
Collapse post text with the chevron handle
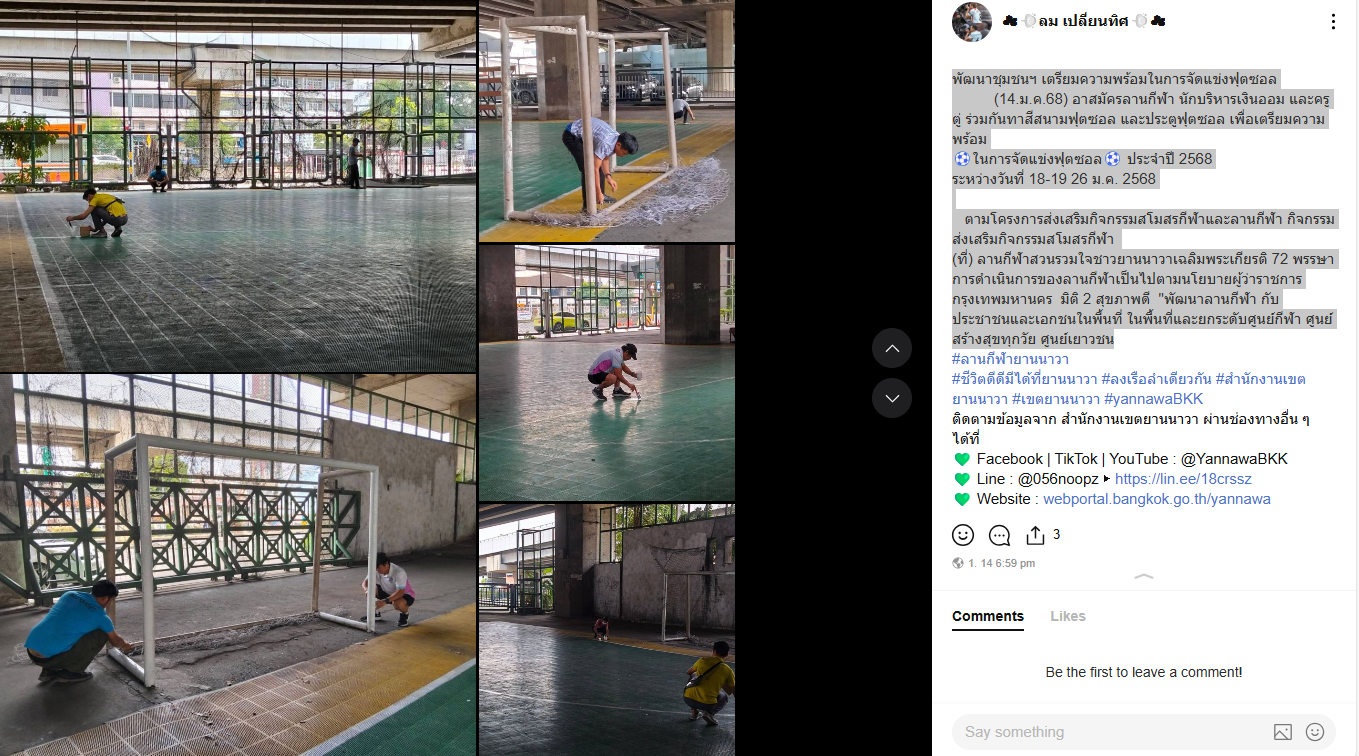(1145, 577)
